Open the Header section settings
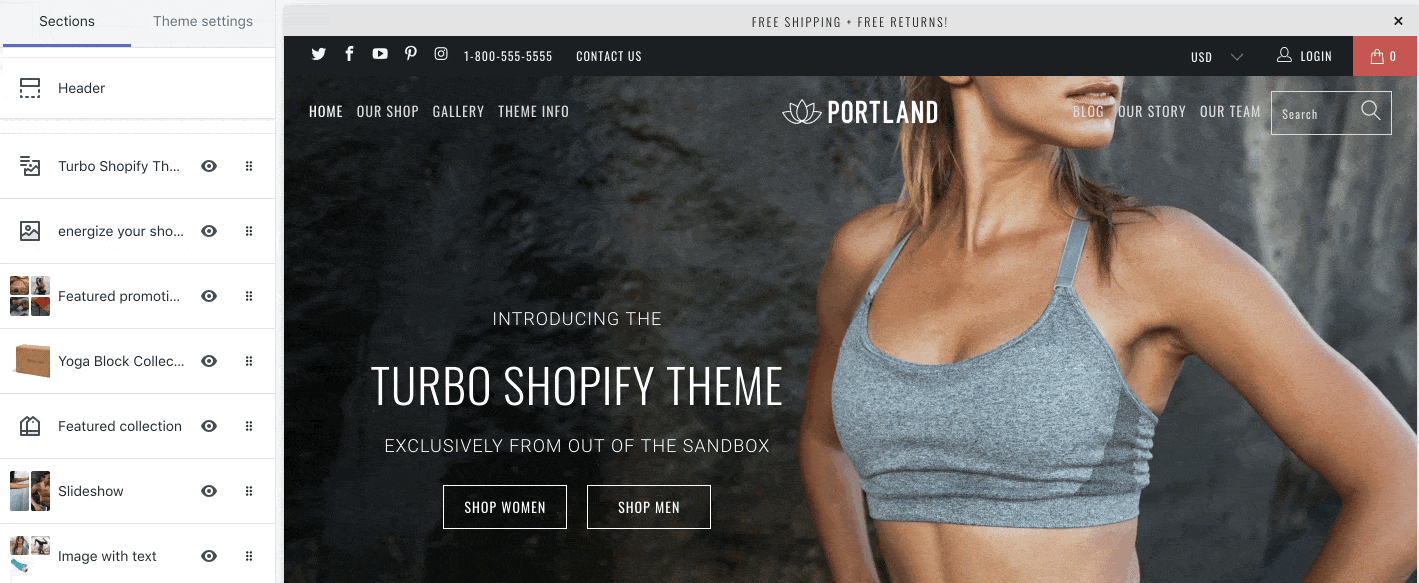Image resolution: width=1419 pixels, height=583 pixels. (x=137, y=88)
